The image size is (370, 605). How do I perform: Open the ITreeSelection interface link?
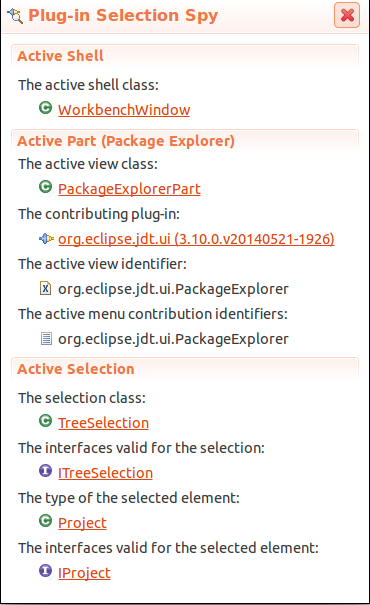(x=105, y=473)
